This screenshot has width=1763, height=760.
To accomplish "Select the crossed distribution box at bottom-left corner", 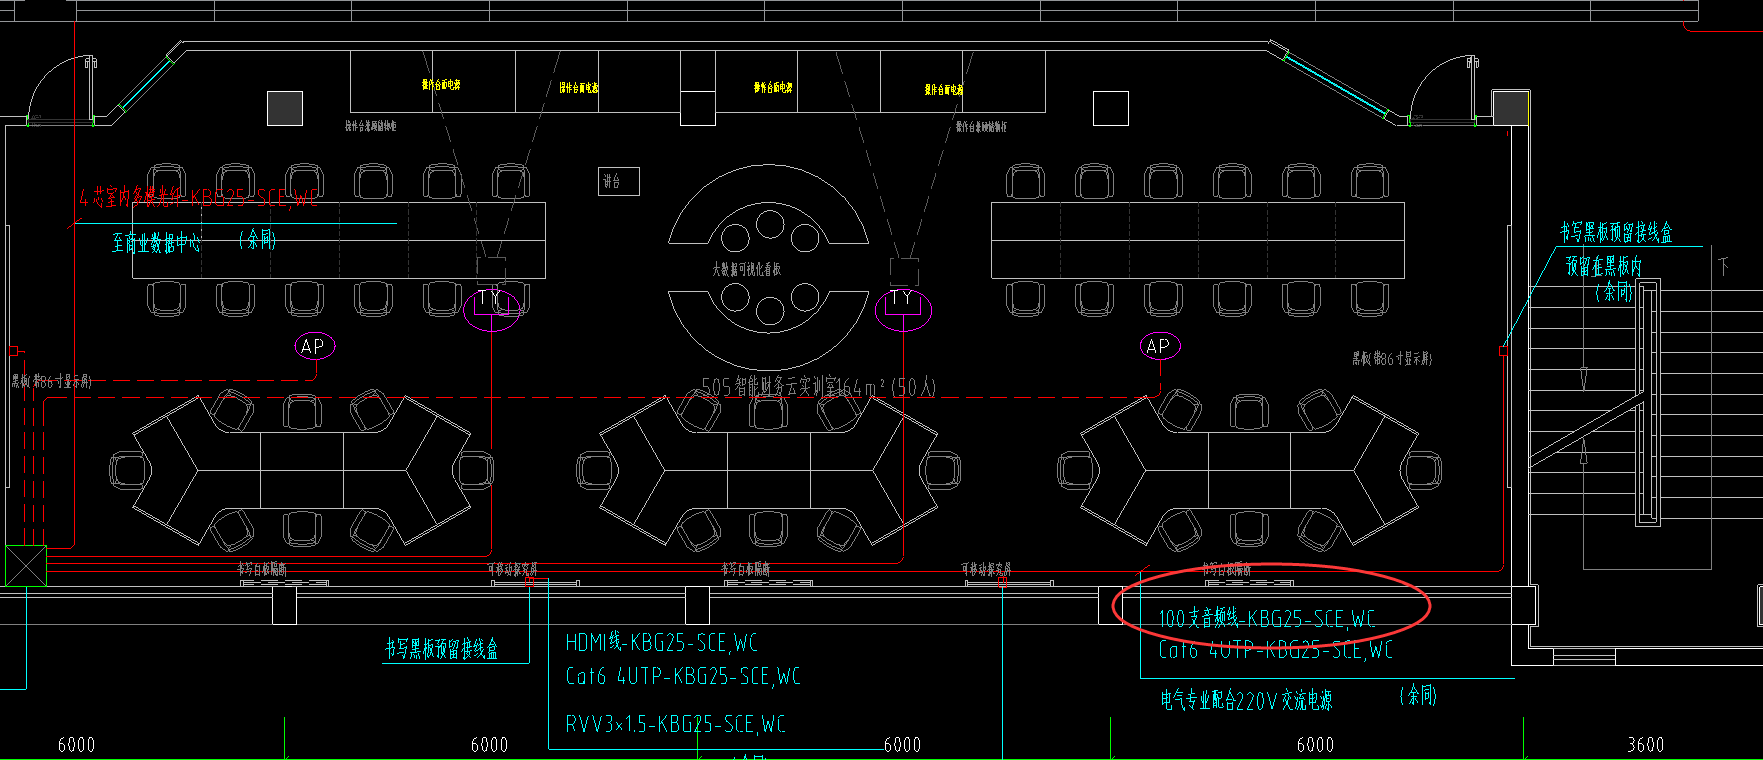I will tap(26, 565).
